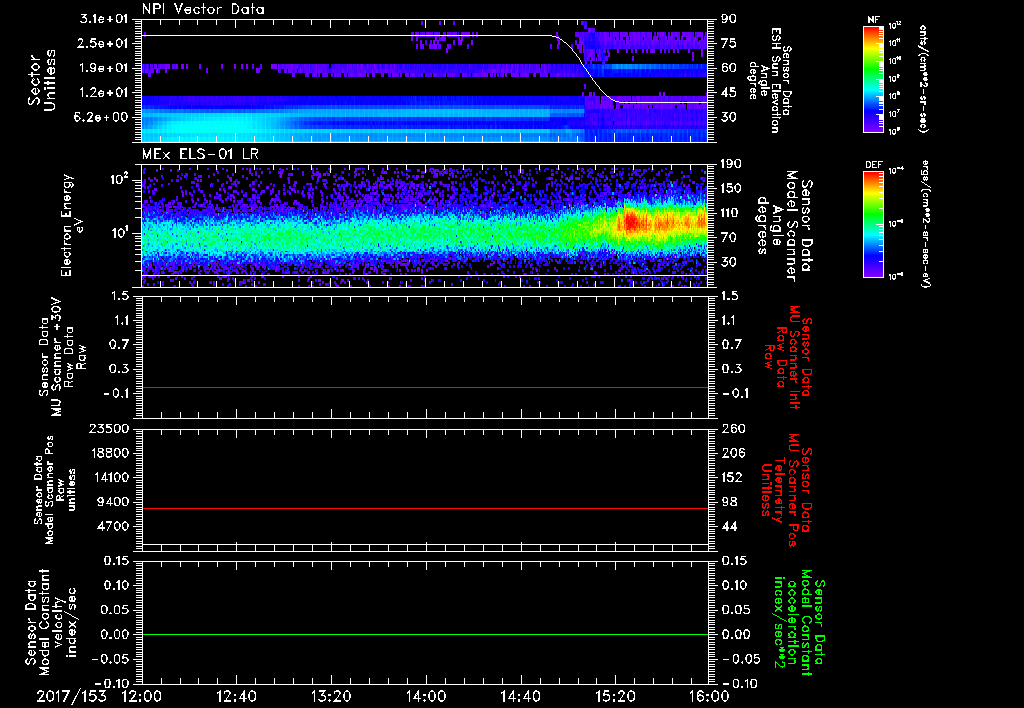Click the red scanner position telemetry line
Screen dimensions: 1024x708
pos(425,509)
